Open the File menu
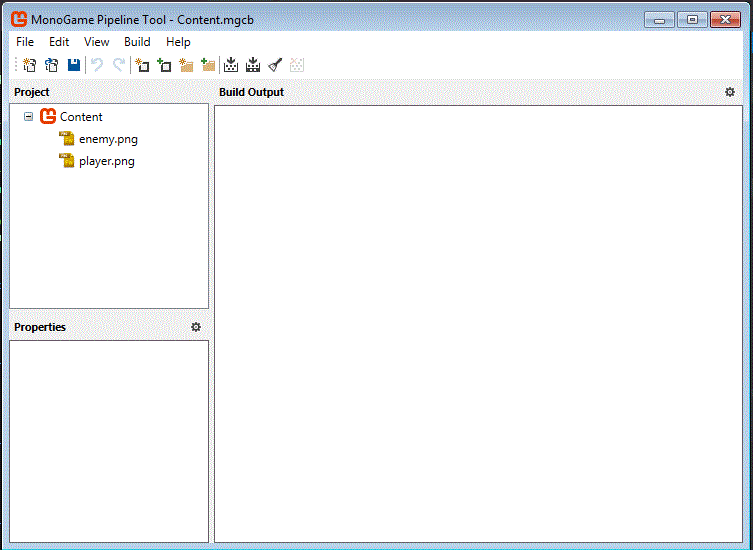 25,42
